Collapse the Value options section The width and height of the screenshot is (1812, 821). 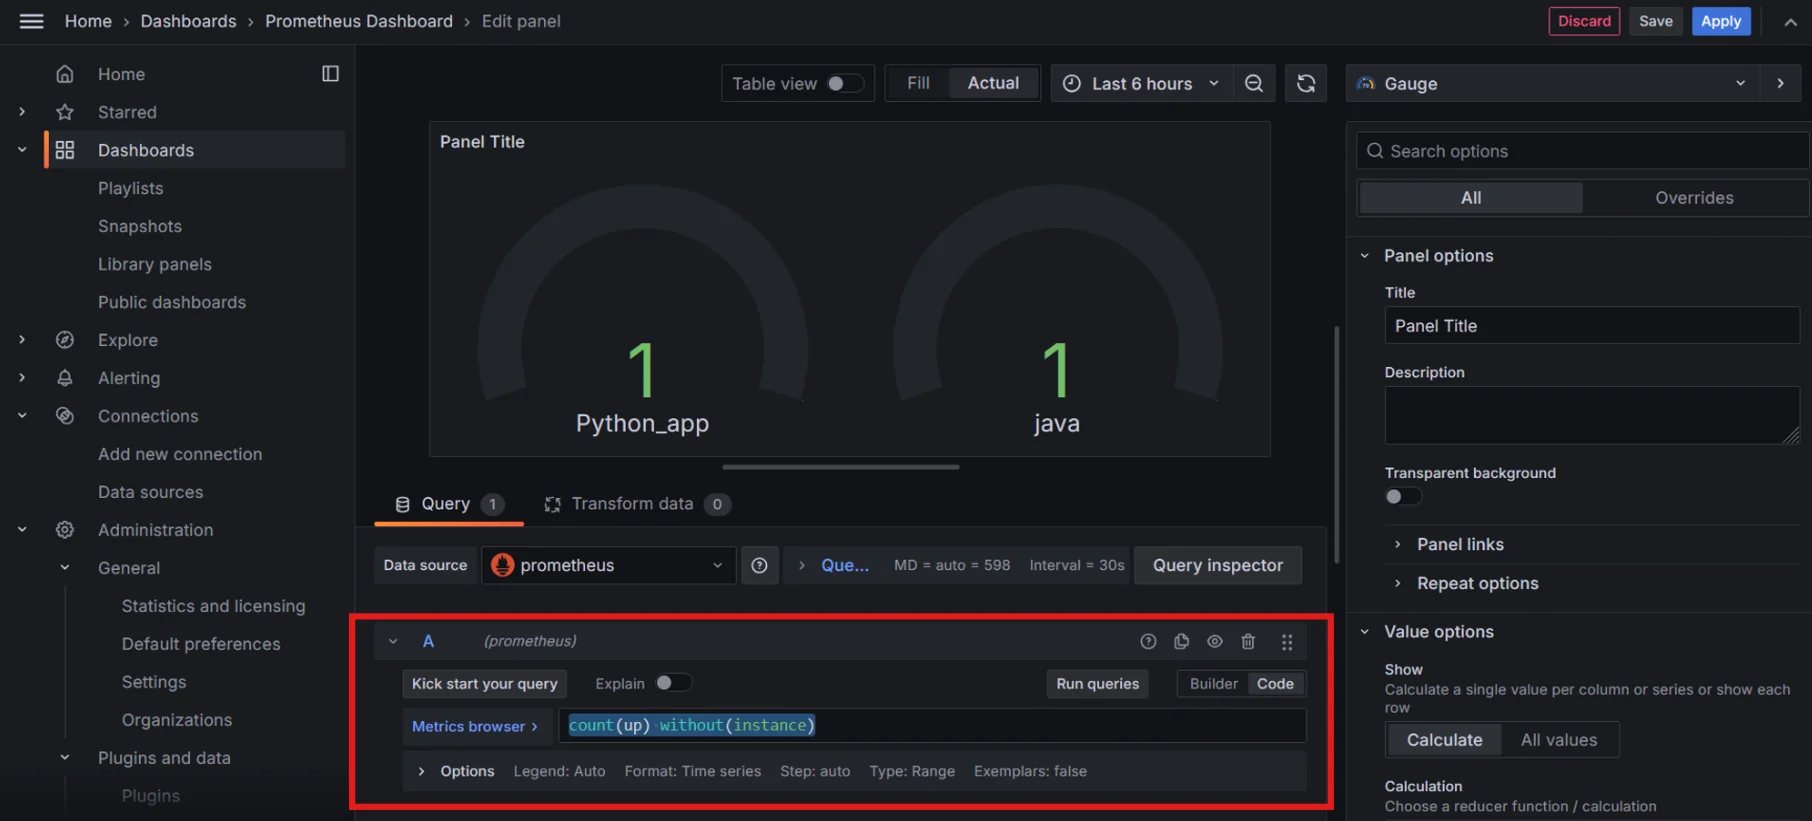[x=1365, y=632]
